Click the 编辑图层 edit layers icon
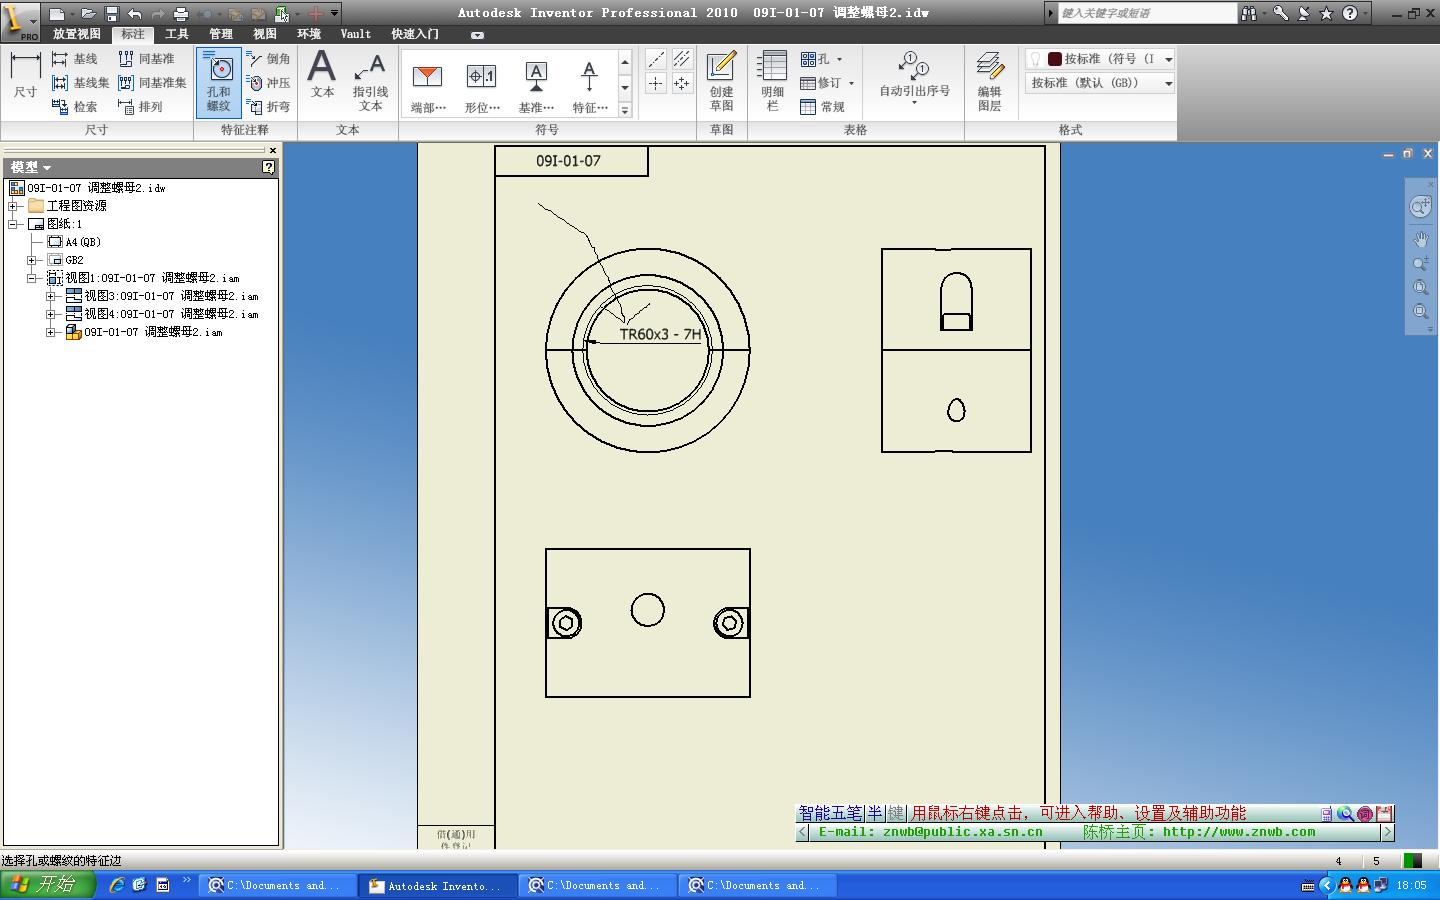Viewport: 1440px width, 900px height. (989, 82)
